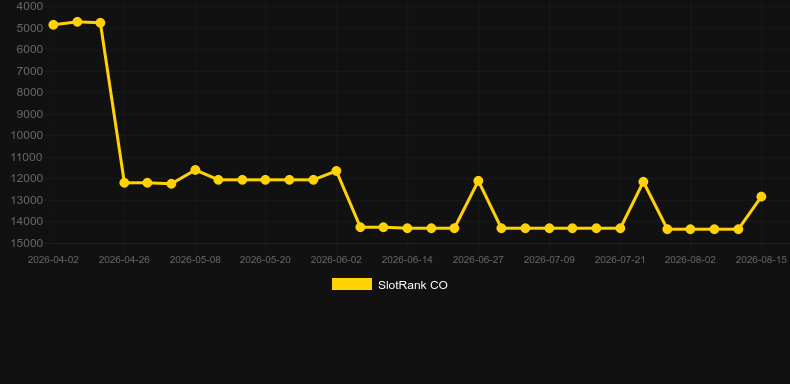Click y-axis label 15000
The width and height of the screenshot is (790, 384).
pos(27,243)
